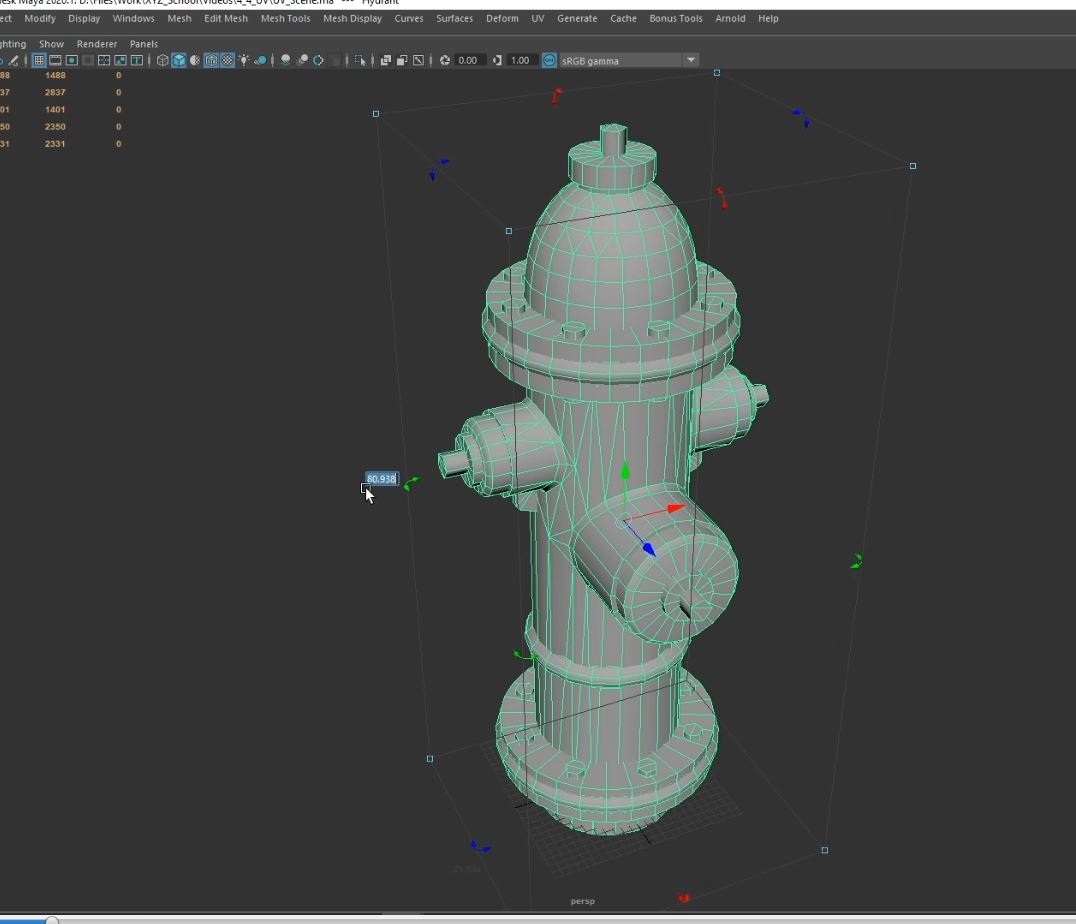Screen dimensions: 1076x924
Task: Toggle wireframe on shaded display
Action: coord(211,60)
